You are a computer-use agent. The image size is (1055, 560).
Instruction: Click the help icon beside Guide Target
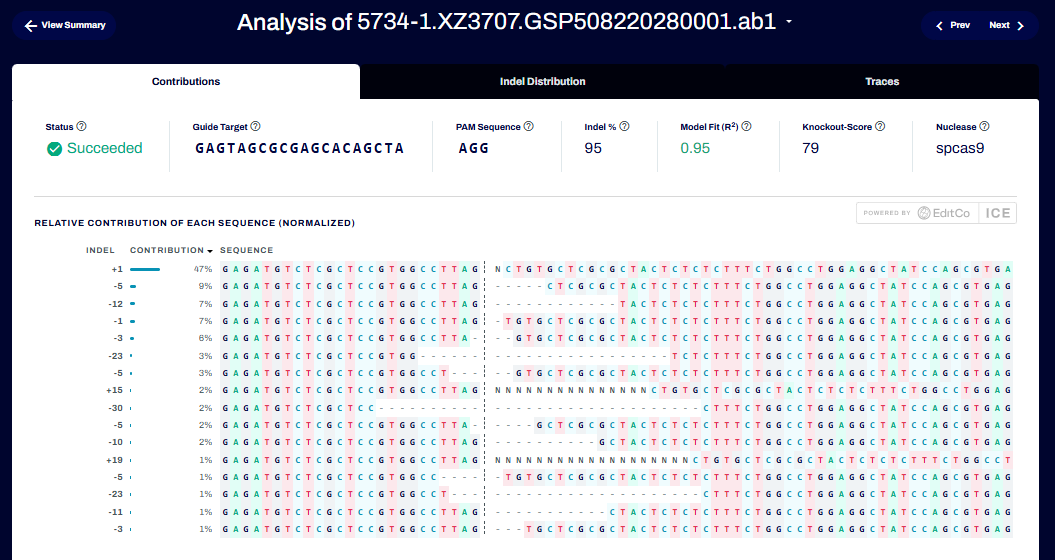[x=256, y=127]
